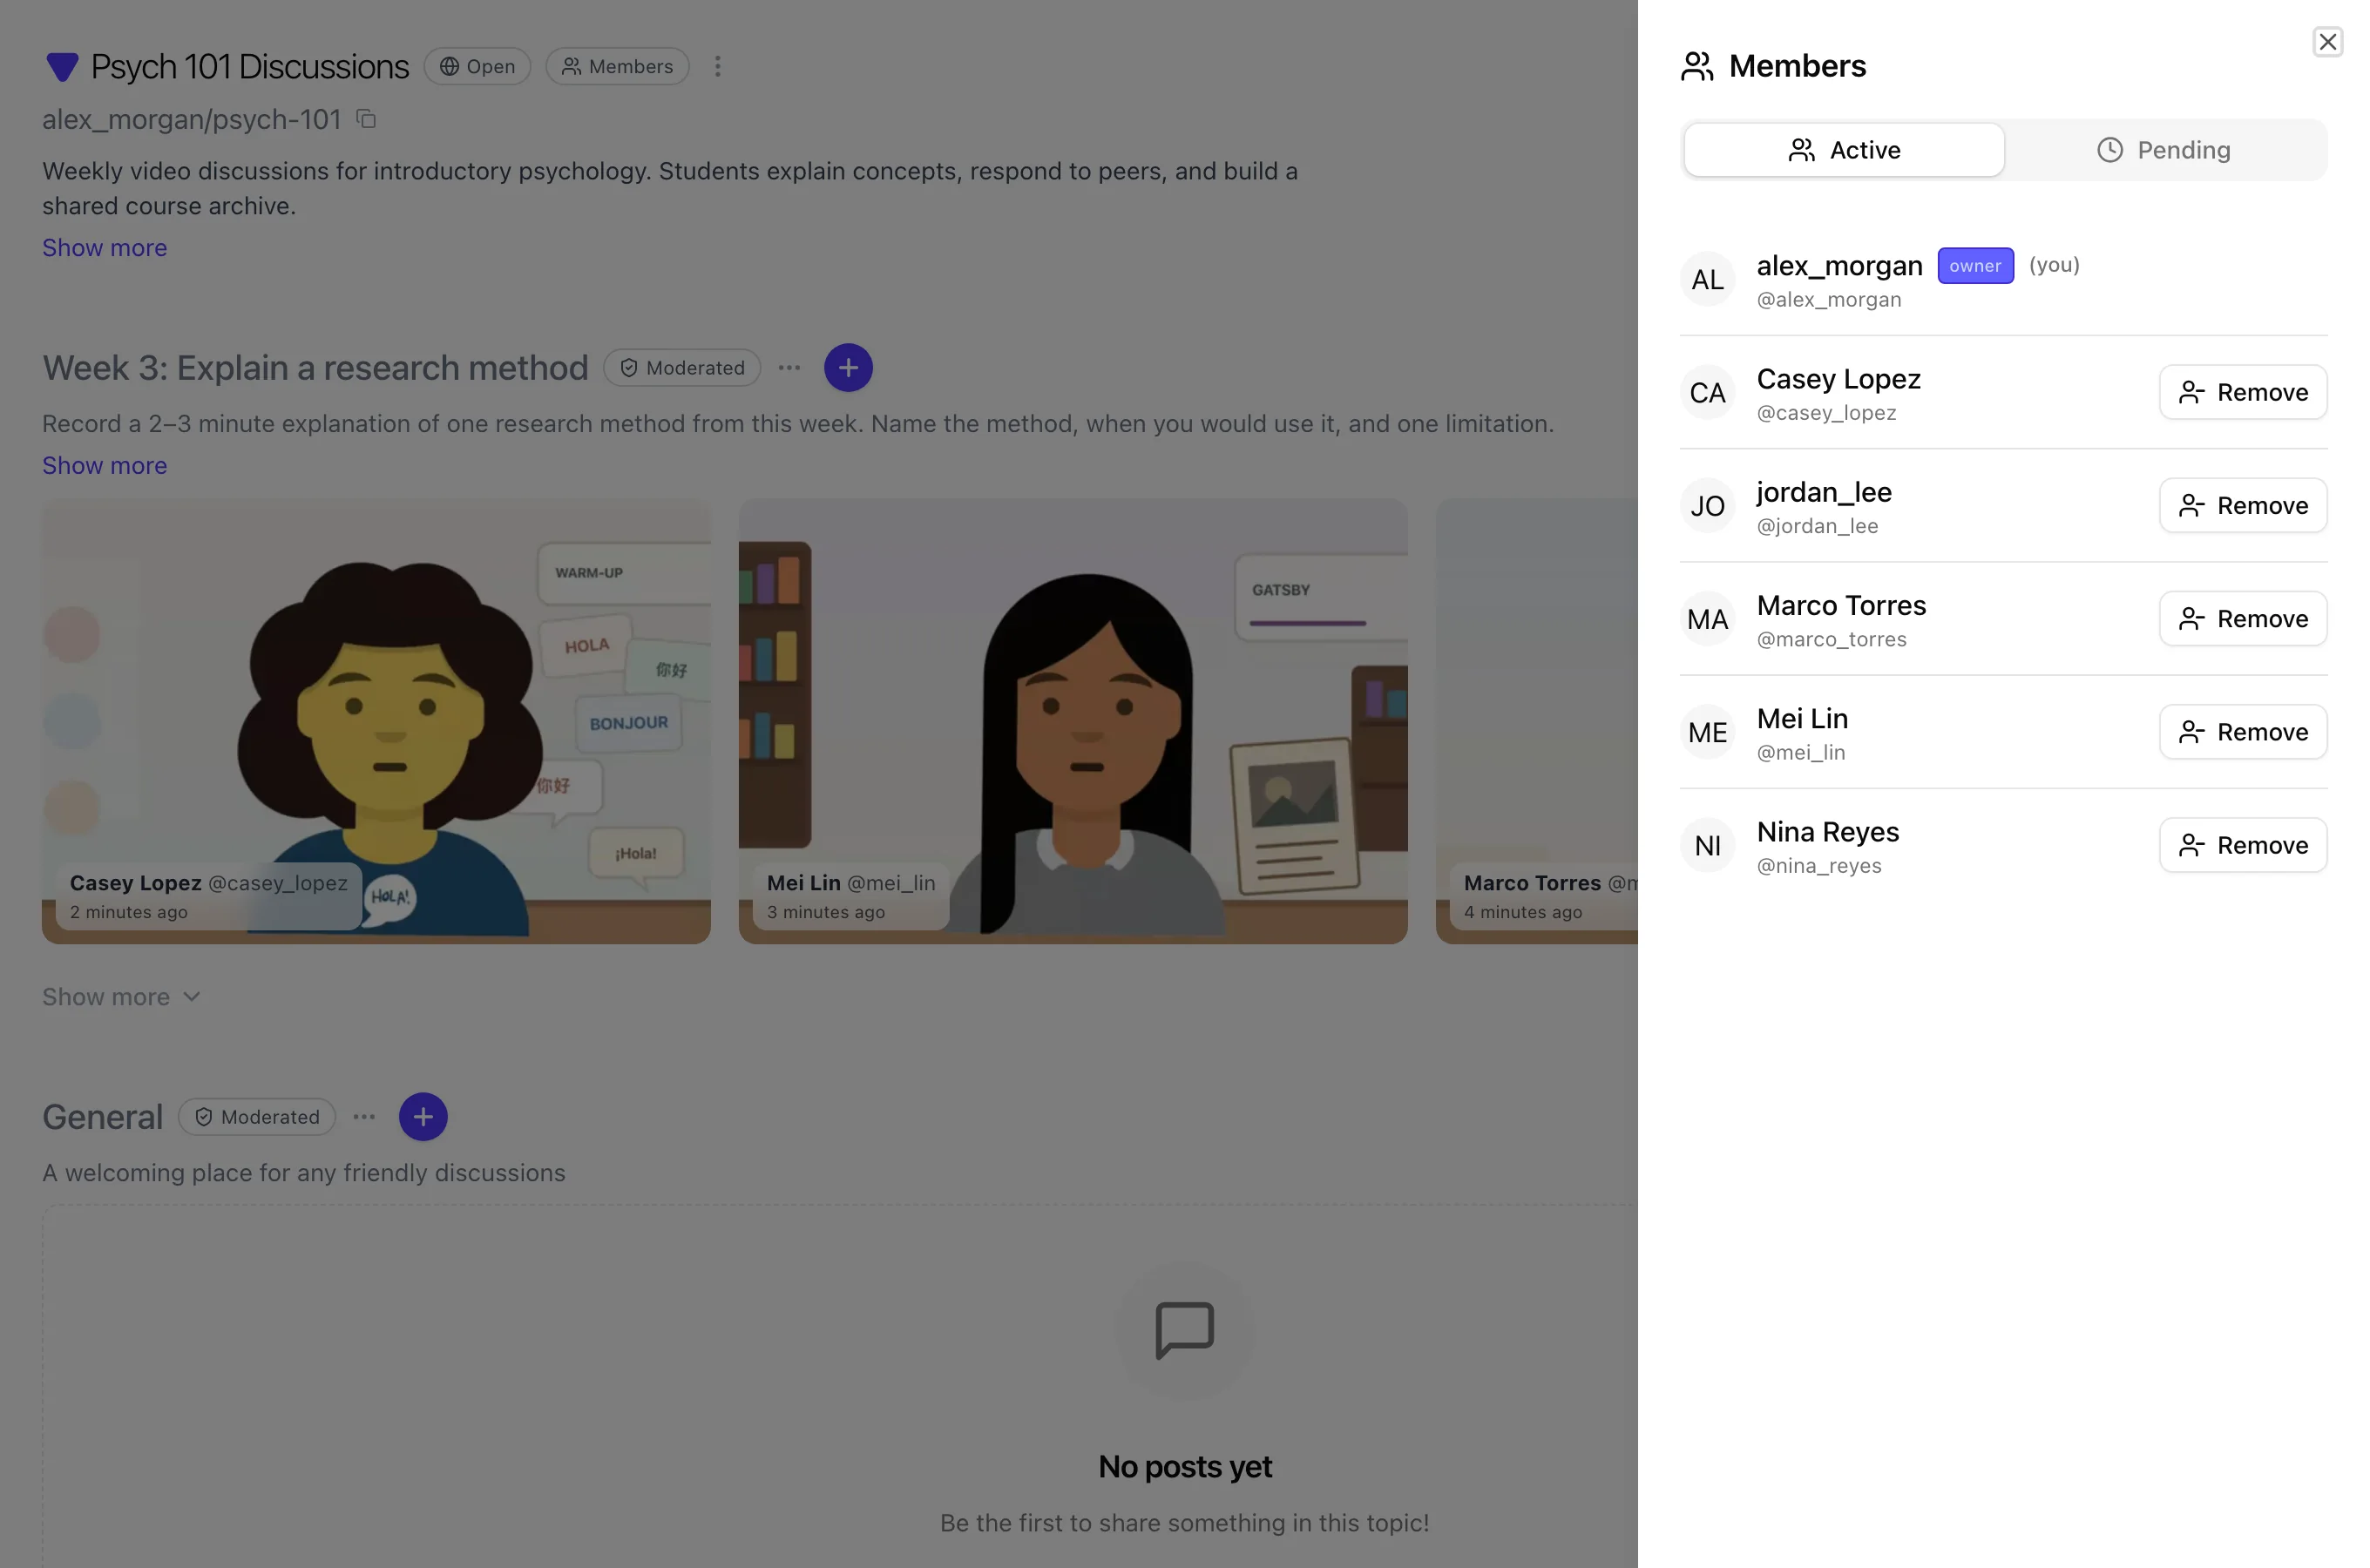Screen dimensions: 2370x1568
Task: Click the purple Psych 101 logo icon
Action: (x=62, y=67)
